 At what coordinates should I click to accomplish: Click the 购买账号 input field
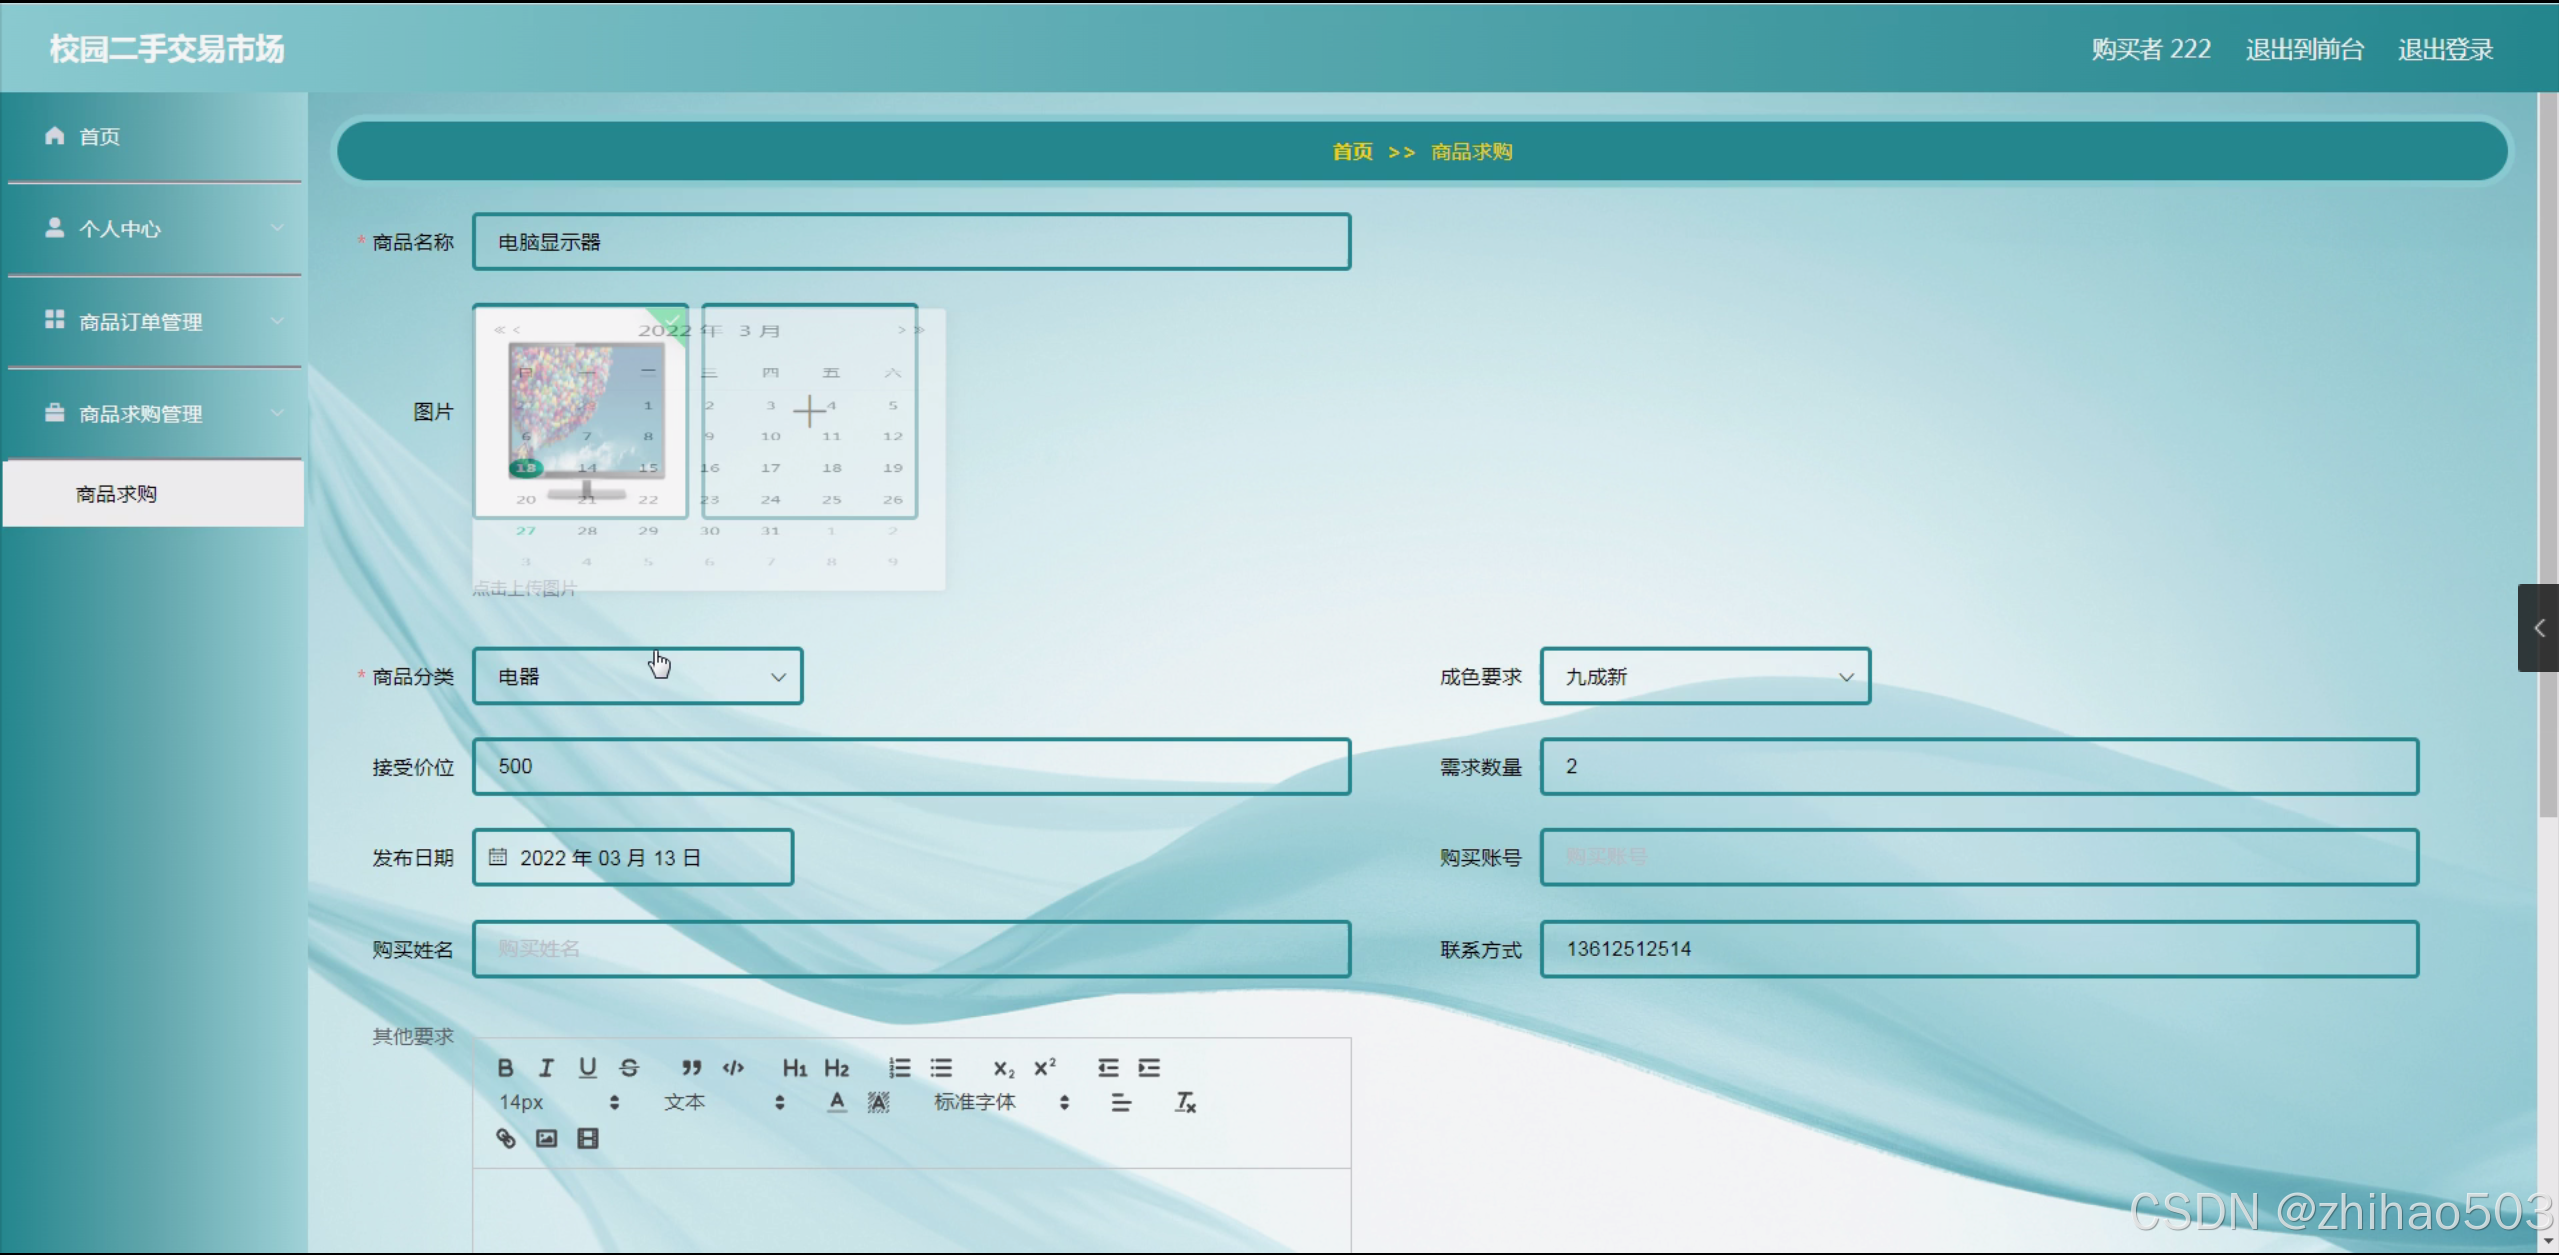[1979, 857]
